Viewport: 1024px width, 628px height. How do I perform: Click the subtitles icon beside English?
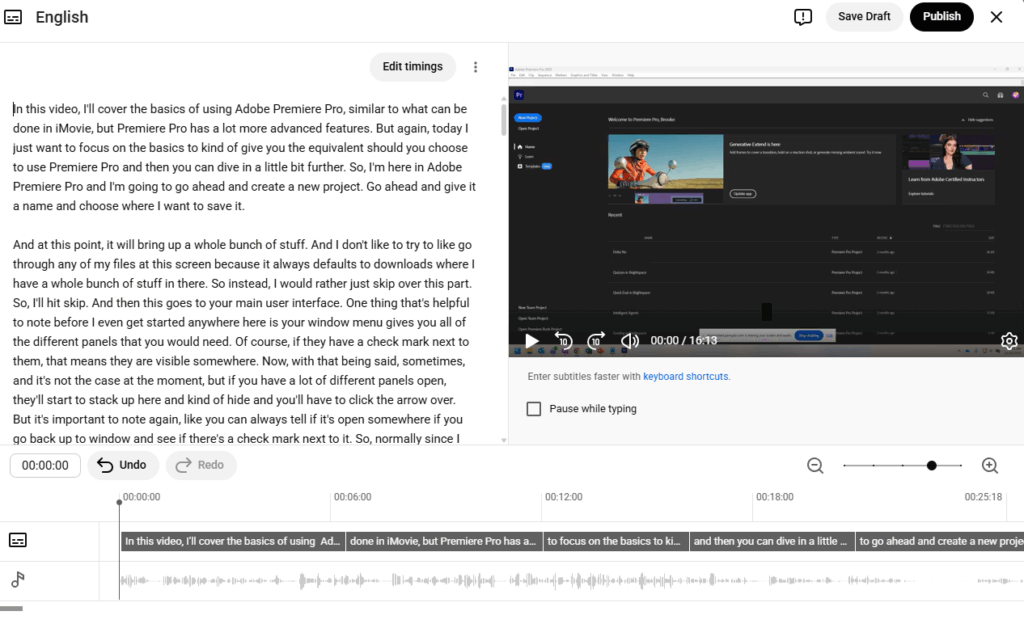pos(13,17)
